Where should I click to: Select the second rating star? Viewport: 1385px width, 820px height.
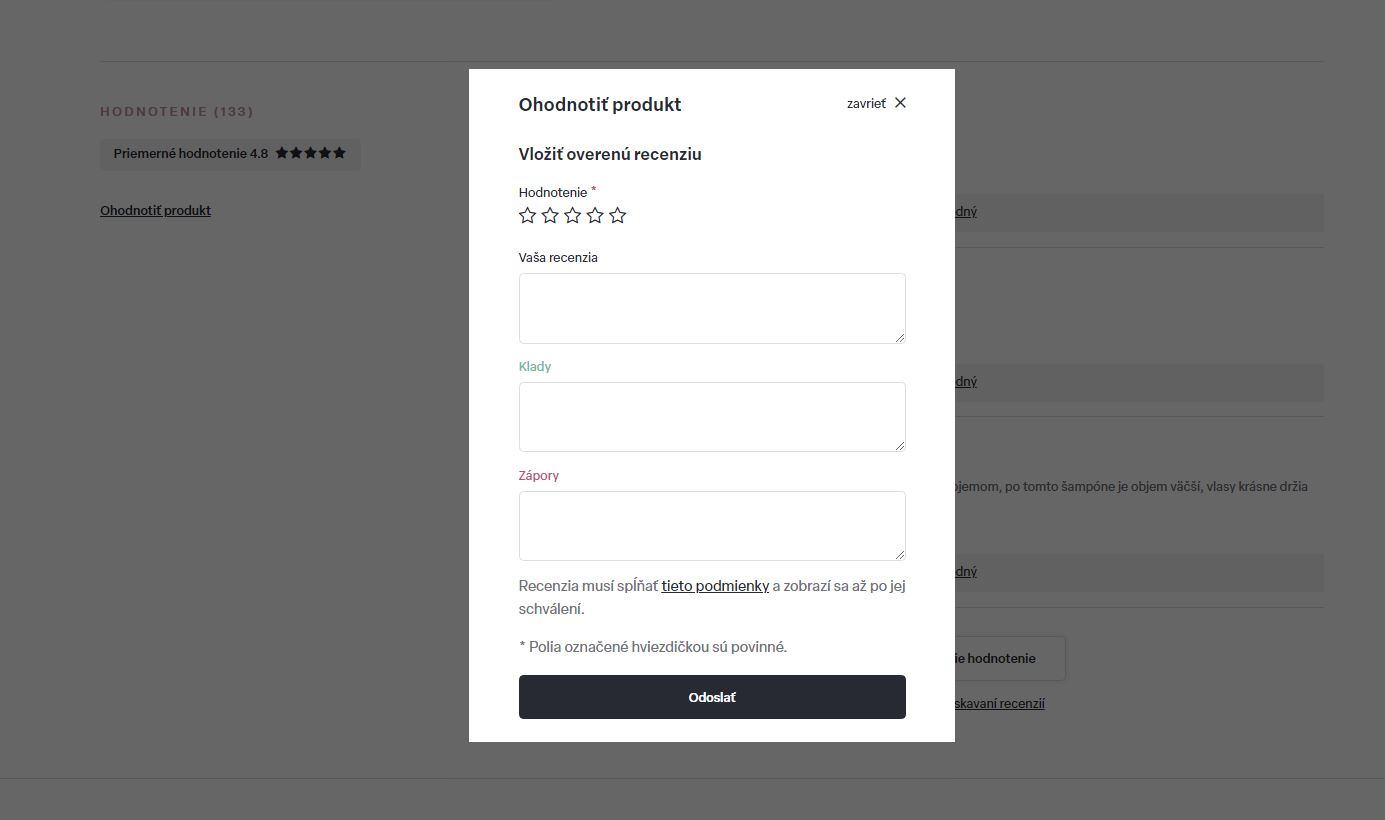pyautogui.click(x=550, y=215)
